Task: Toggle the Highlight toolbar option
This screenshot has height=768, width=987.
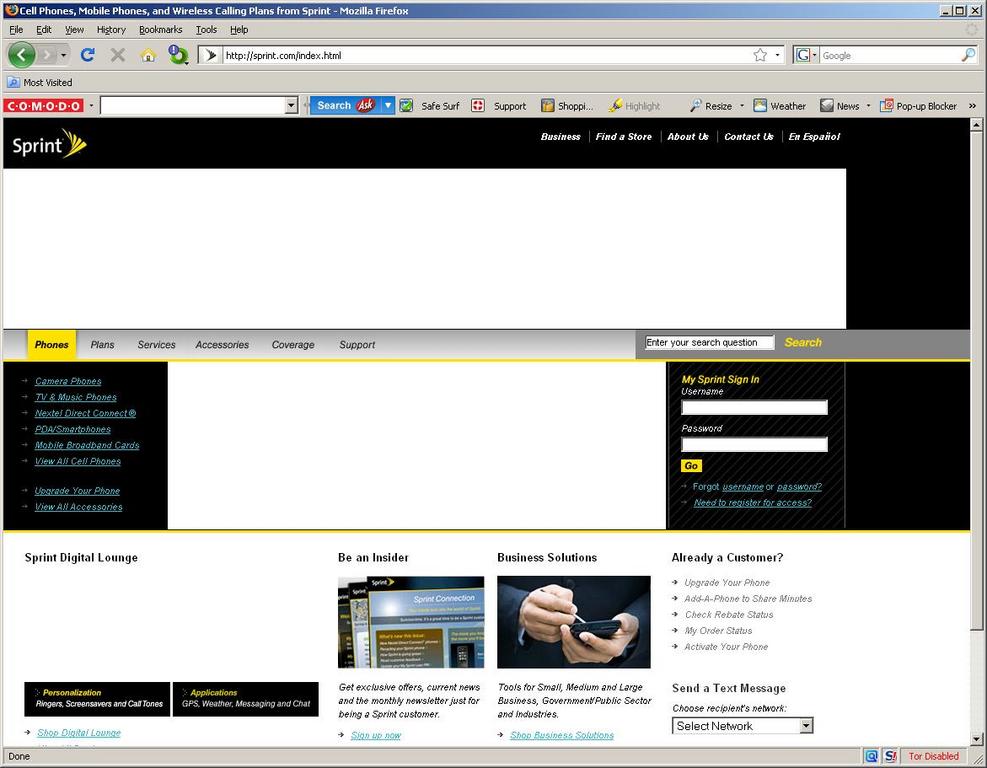Action: tap(634, 106)
